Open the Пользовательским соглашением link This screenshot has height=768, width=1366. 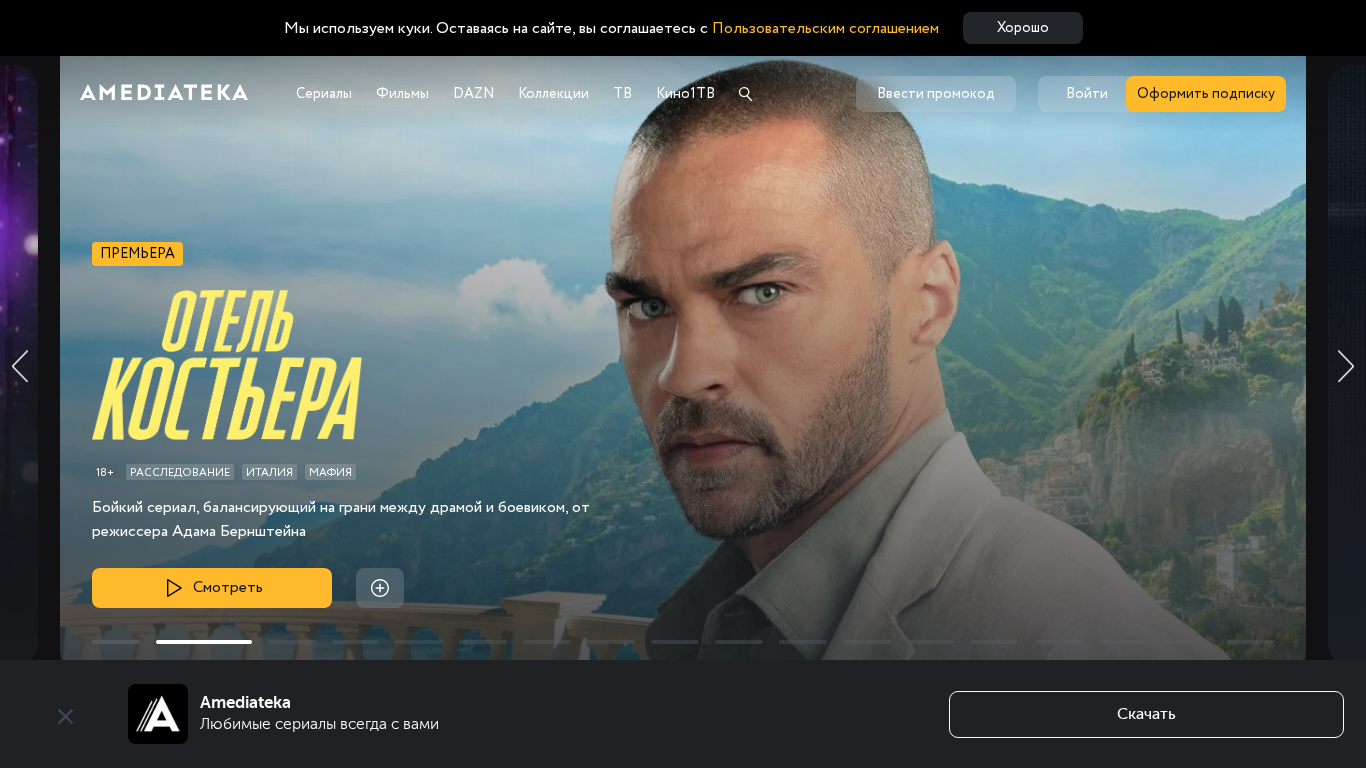pos(825,28)
